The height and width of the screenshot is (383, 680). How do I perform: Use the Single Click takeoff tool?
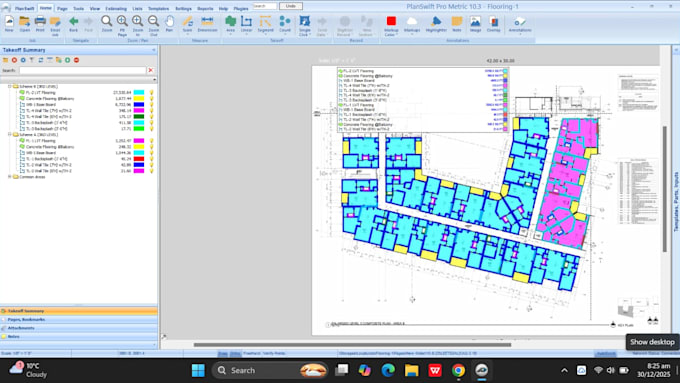click(x=305, y=25)
